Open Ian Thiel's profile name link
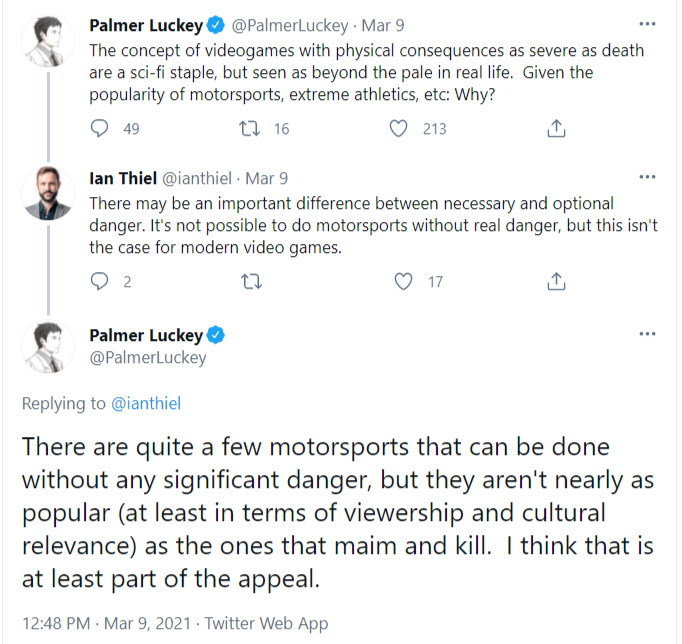This screenshot has height=644, width=682. (x=124, y=178)
